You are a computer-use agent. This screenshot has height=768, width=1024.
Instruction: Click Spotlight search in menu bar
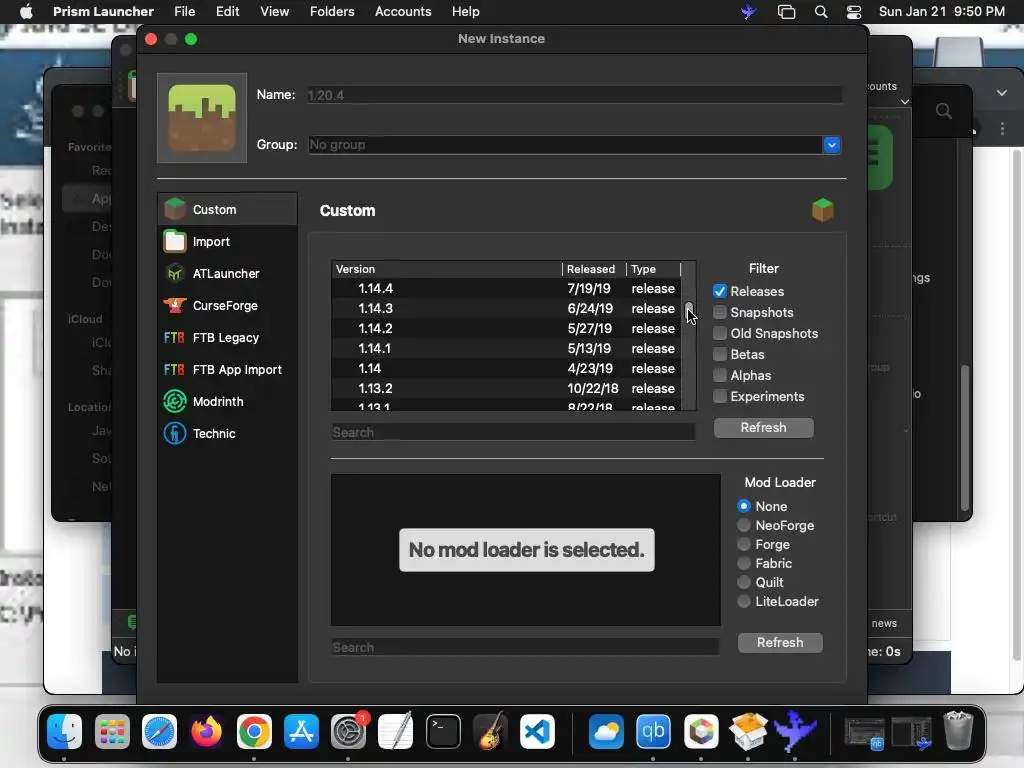click(x=821, y=12)
